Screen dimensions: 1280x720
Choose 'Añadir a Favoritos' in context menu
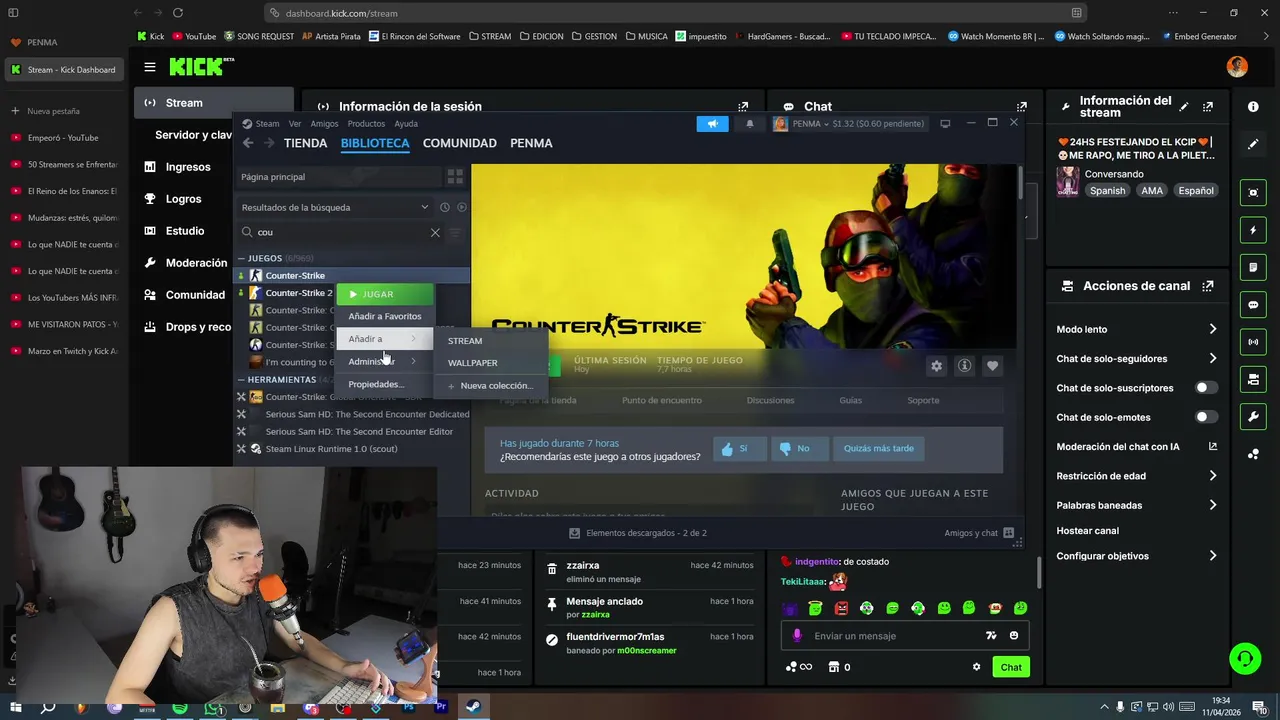(385, 316)
